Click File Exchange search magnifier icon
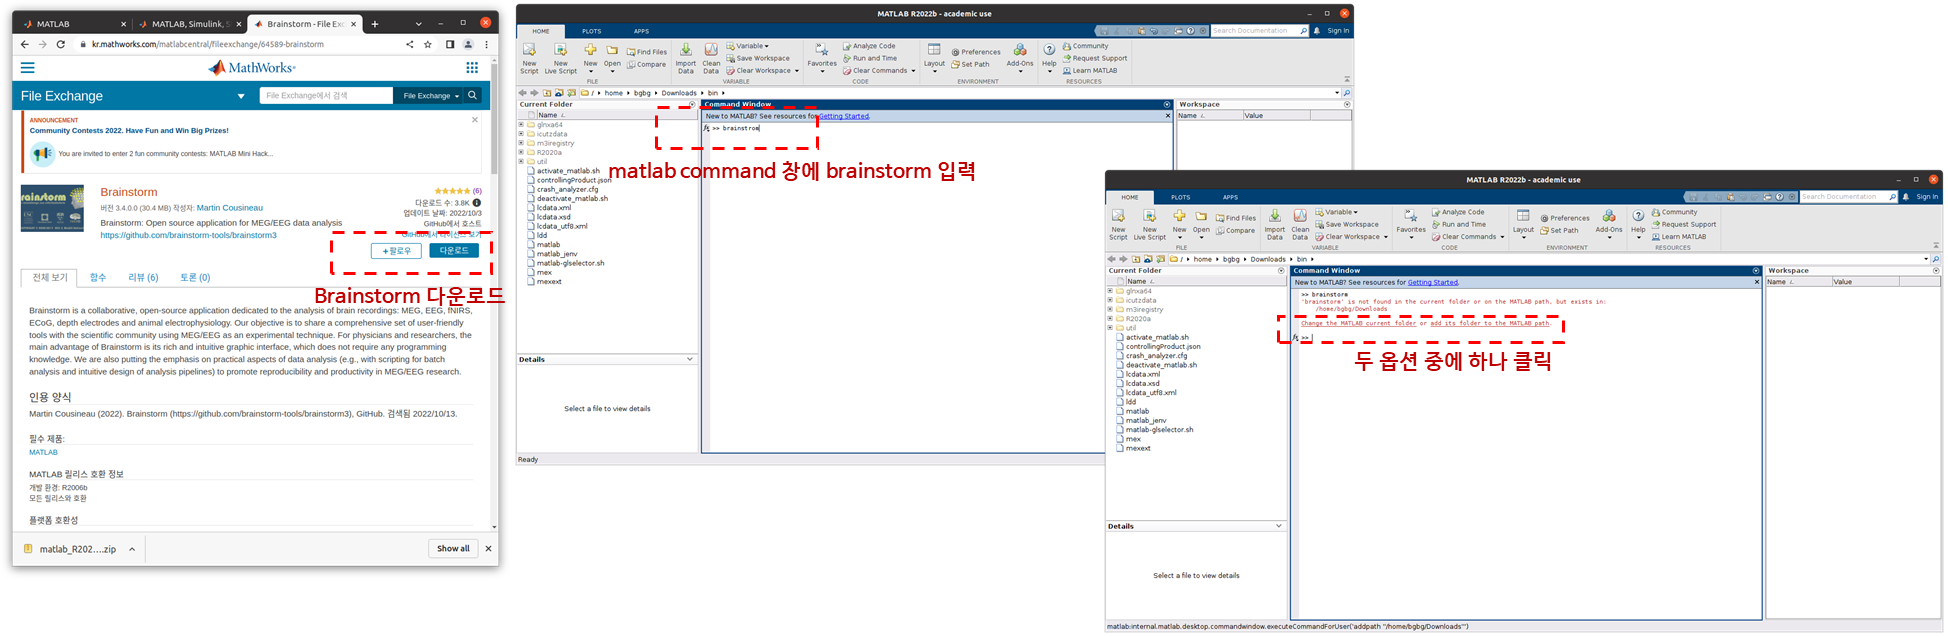The height and width of the screenshot is (637, 1948). tap(473, 95)
